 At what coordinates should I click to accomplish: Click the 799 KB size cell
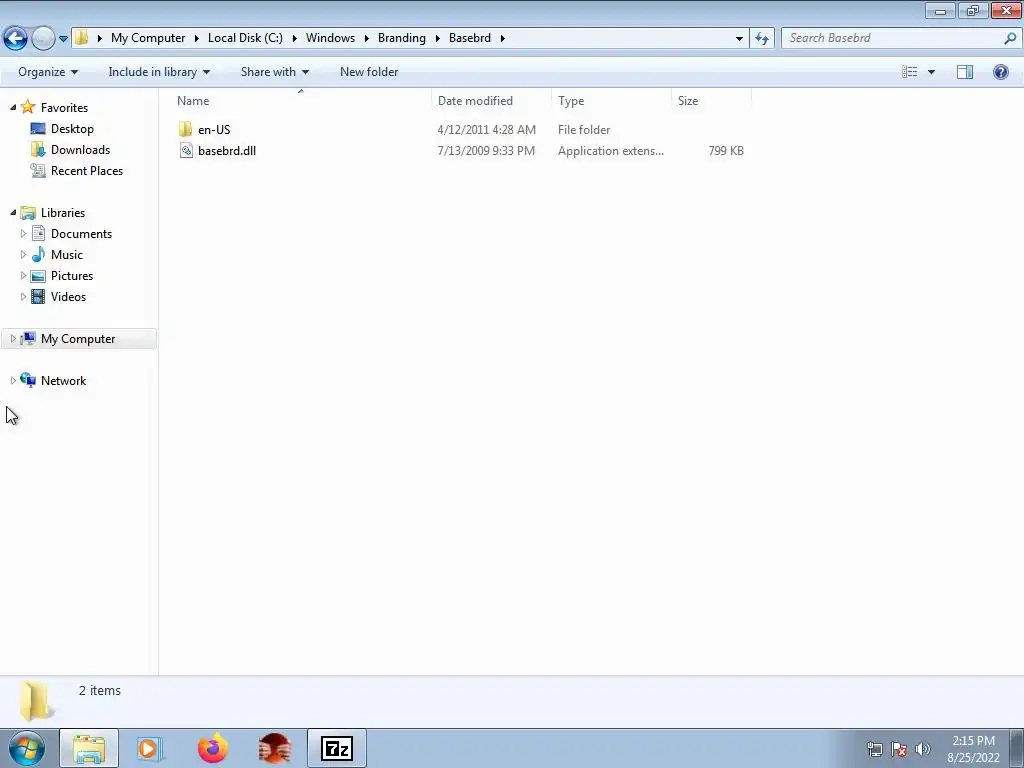point(726,151)
